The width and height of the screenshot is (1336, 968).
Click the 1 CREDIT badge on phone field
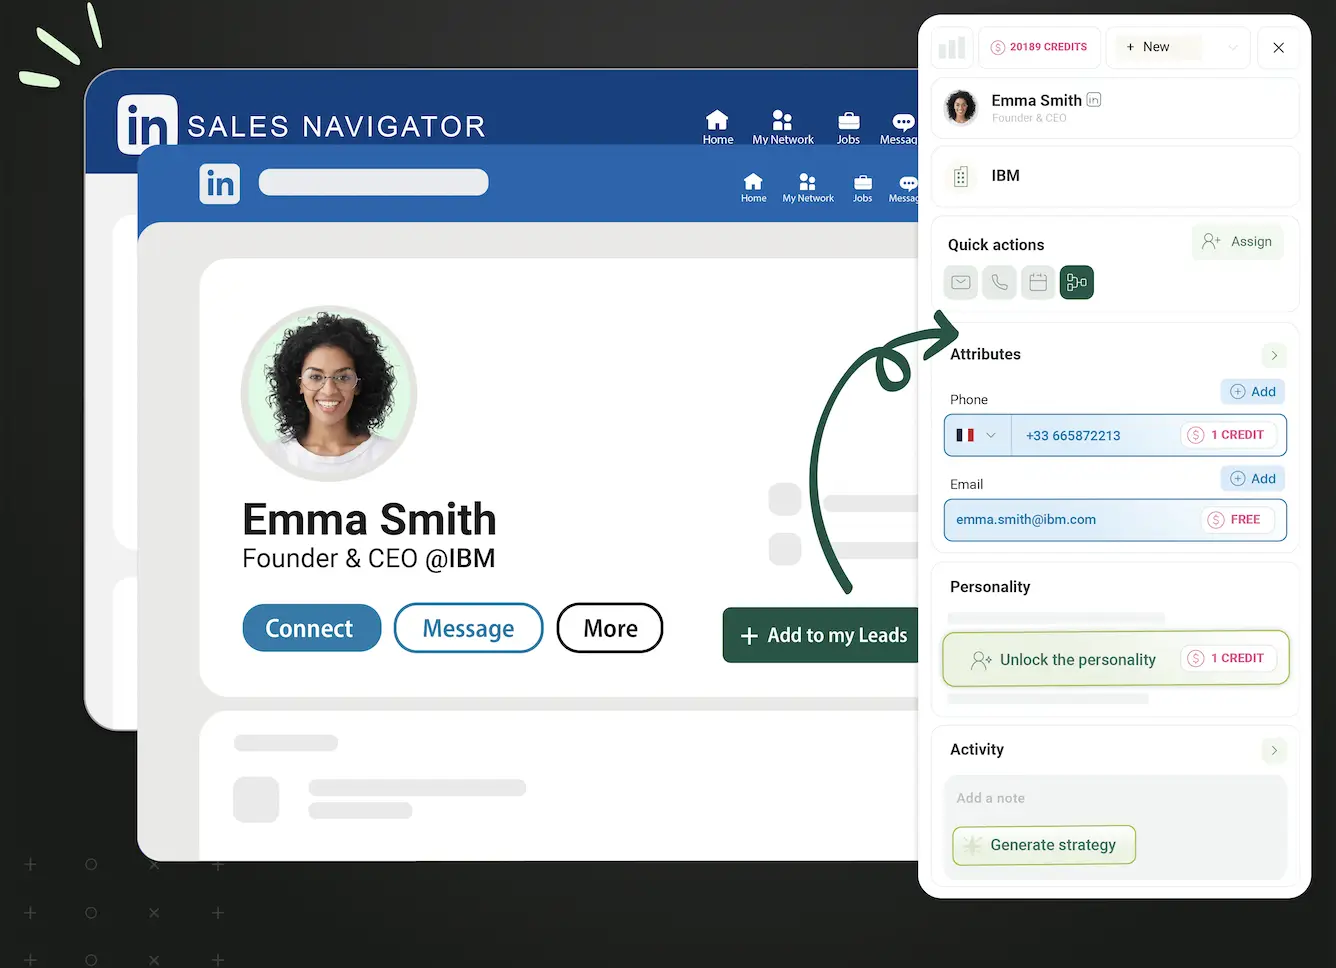click(1226, 435)
